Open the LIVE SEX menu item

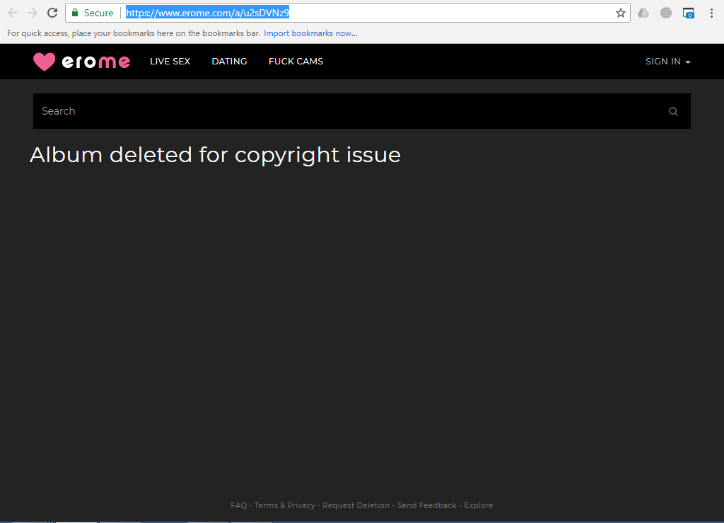pos(170,61)
